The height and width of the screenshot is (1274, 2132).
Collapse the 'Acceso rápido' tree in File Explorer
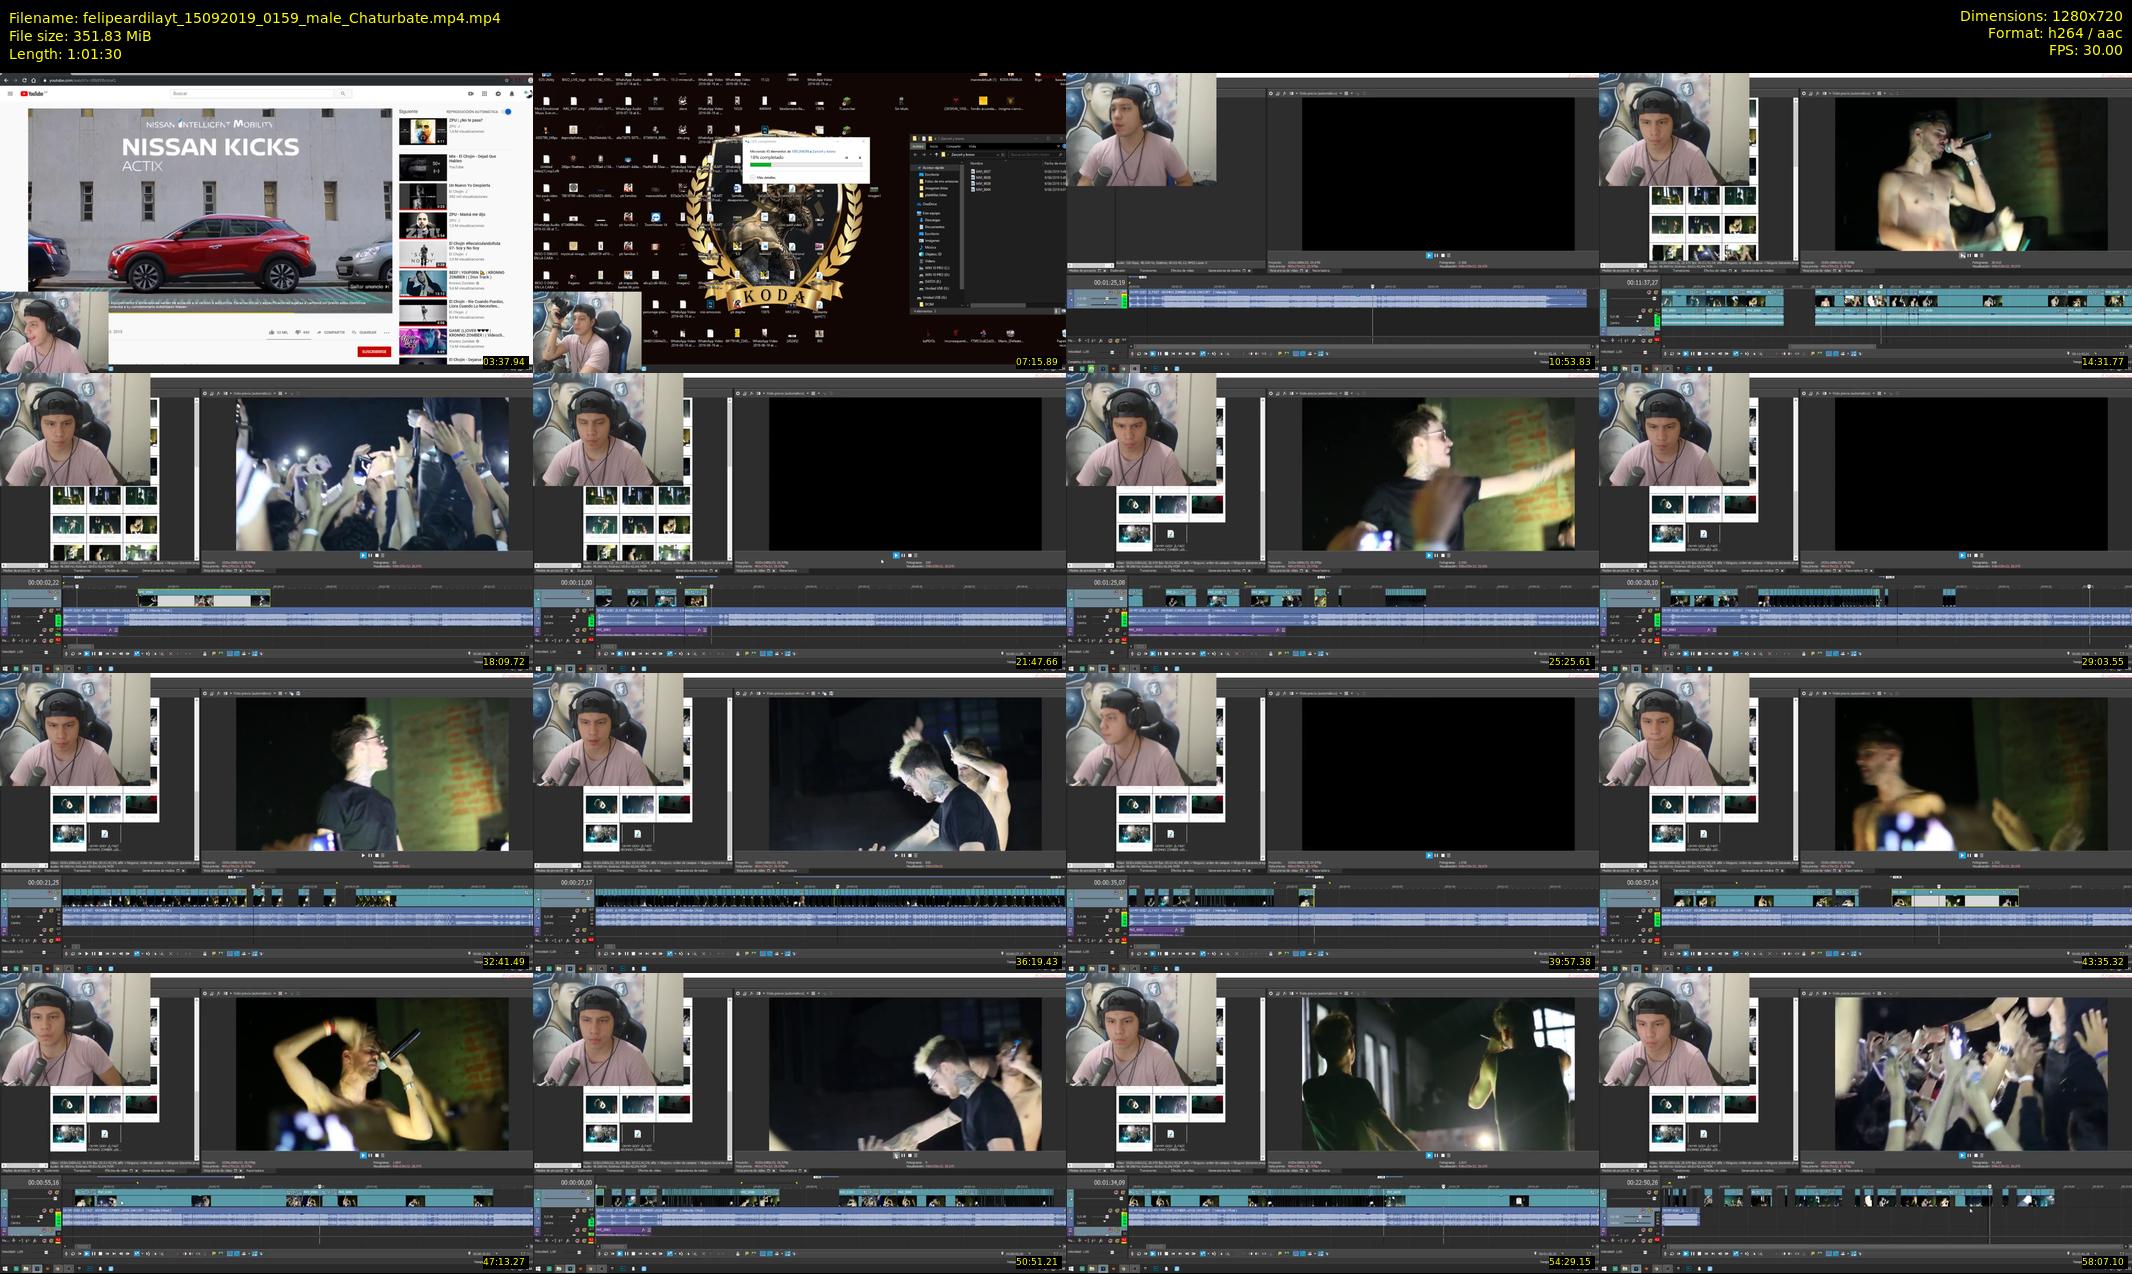click(919, 167)
